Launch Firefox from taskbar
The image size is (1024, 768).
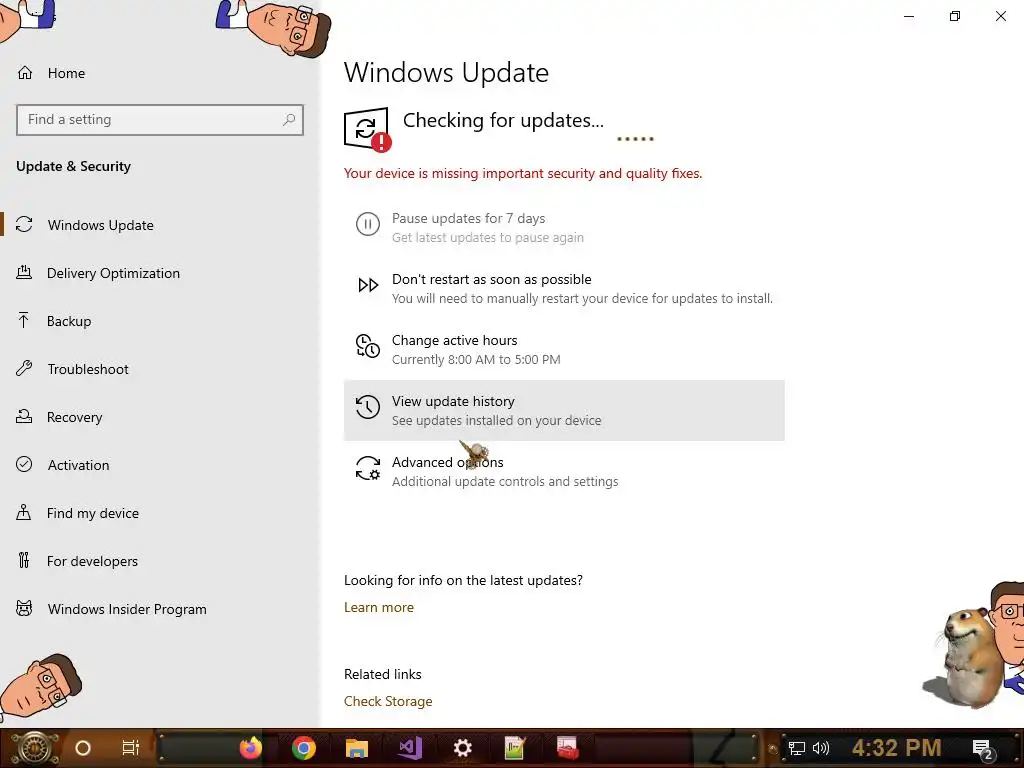(250, 748)
